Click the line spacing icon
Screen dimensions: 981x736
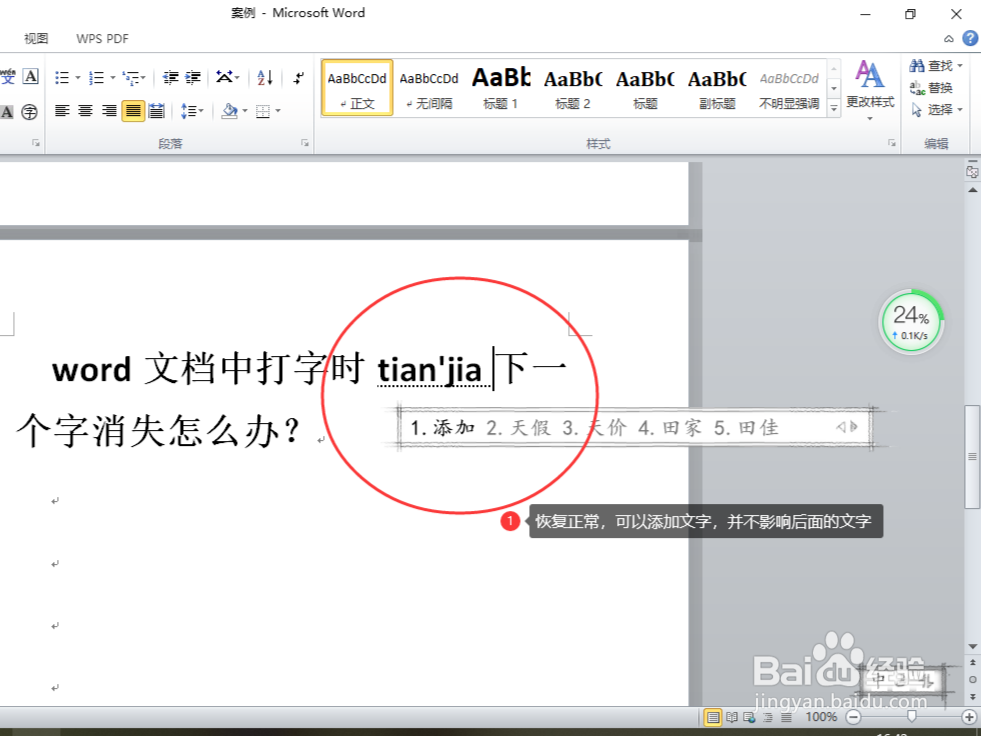click(188, 111)
